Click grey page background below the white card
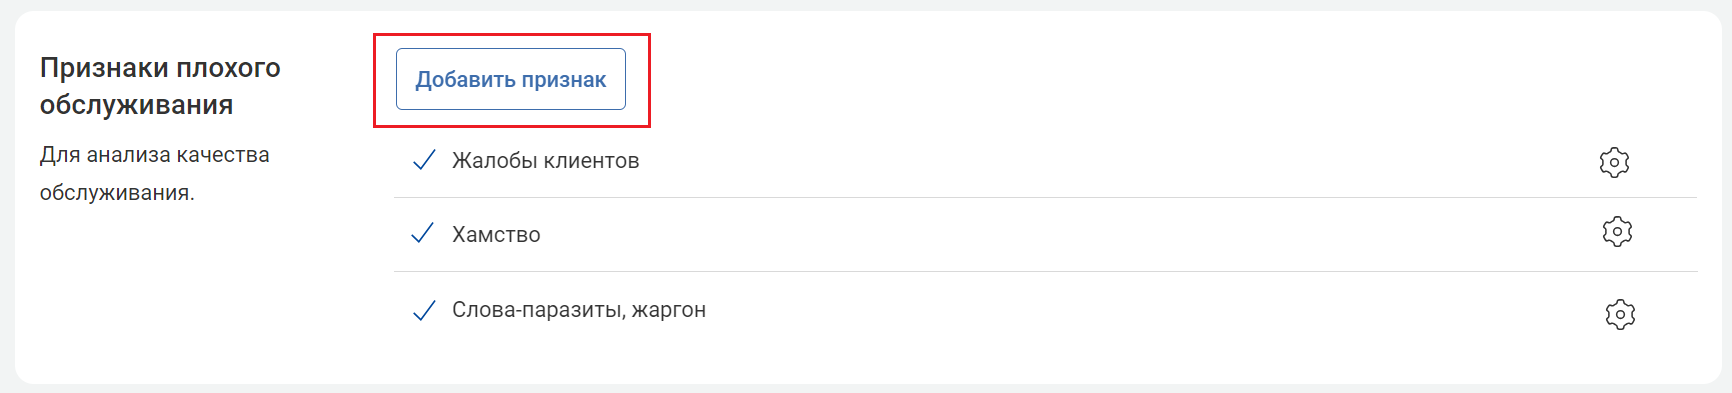The height and width of the screenshot is (393, 1732). tap(866, 389)
